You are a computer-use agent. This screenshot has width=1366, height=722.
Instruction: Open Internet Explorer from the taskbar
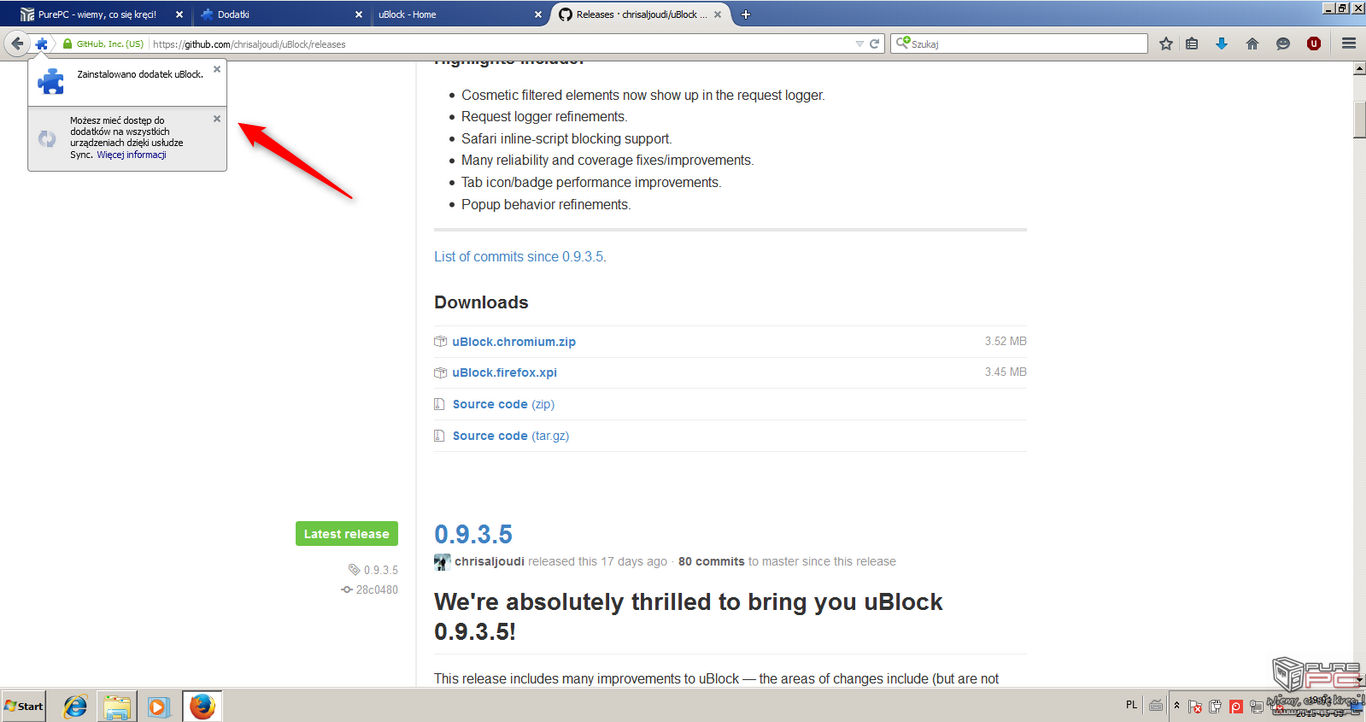(75, 706)
